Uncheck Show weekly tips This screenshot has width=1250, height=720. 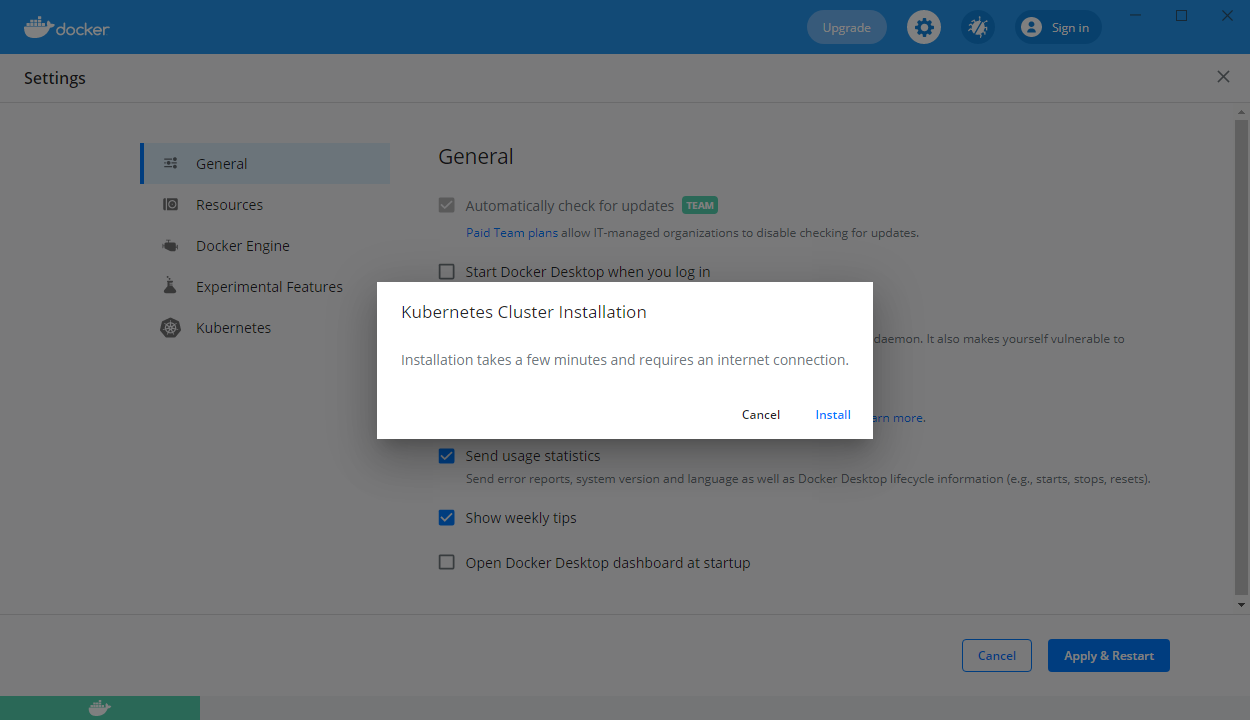tap(446, 517)
